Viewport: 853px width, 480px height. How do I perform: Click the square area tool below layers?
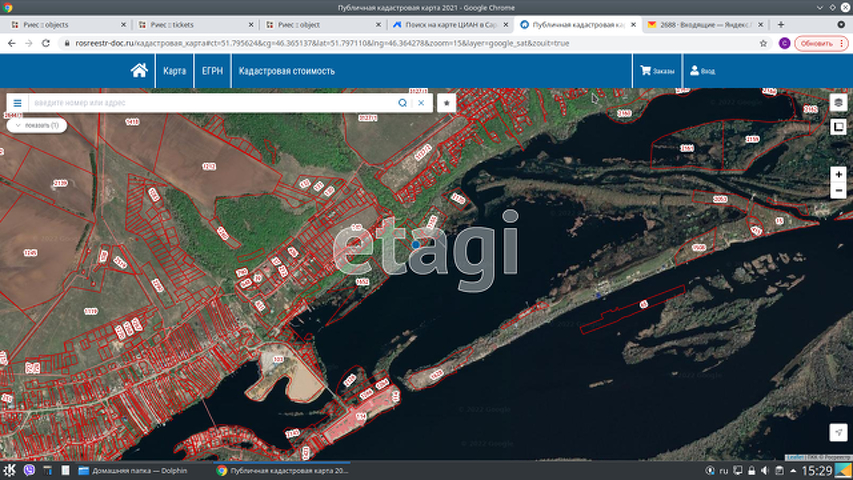point(838,127)
